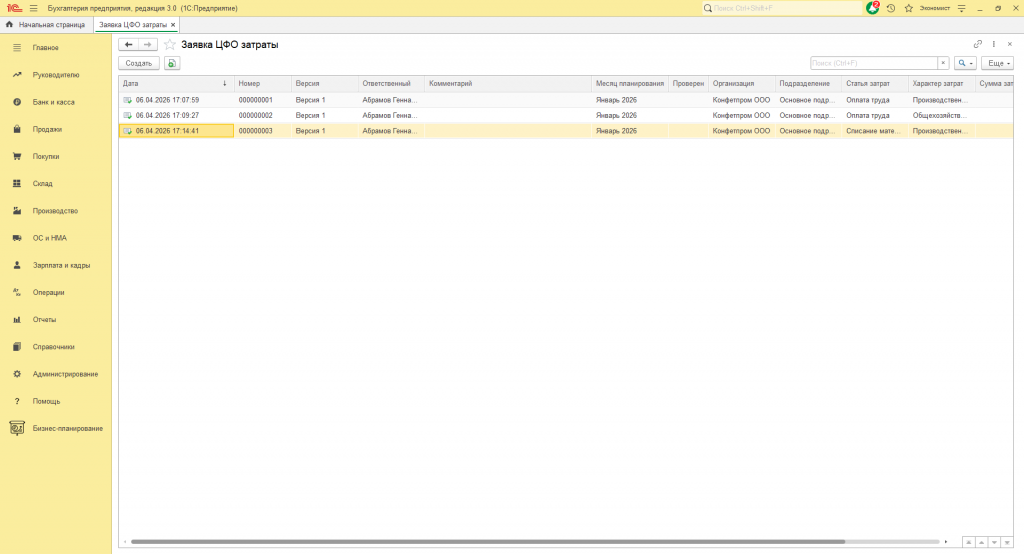Click the Производство factory icon
Image resolution: width=1024 pixels, height=554 pixels.
pyautogui.click(x=17, y=211)
